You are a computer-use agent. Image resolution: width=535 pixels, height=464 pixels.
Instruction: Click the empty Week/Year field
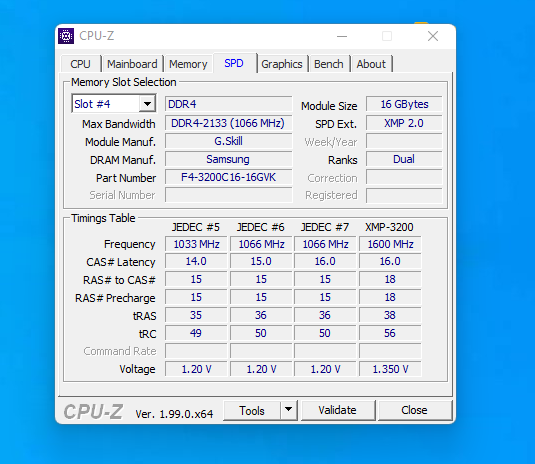(404, 141)
